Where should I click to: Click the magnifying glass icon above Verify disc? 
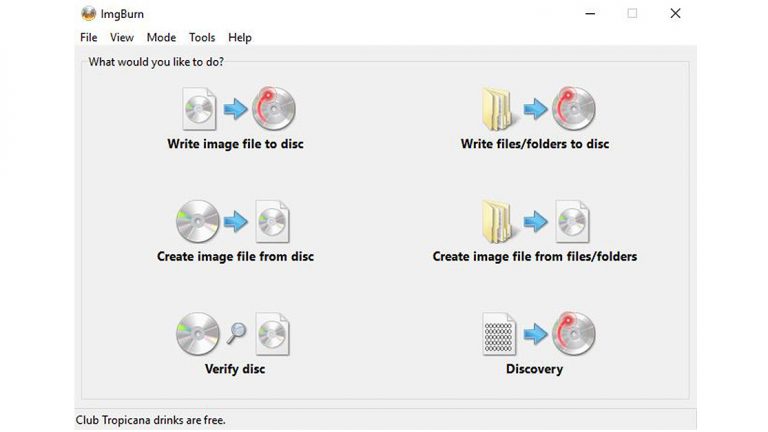tap(236, 334)
